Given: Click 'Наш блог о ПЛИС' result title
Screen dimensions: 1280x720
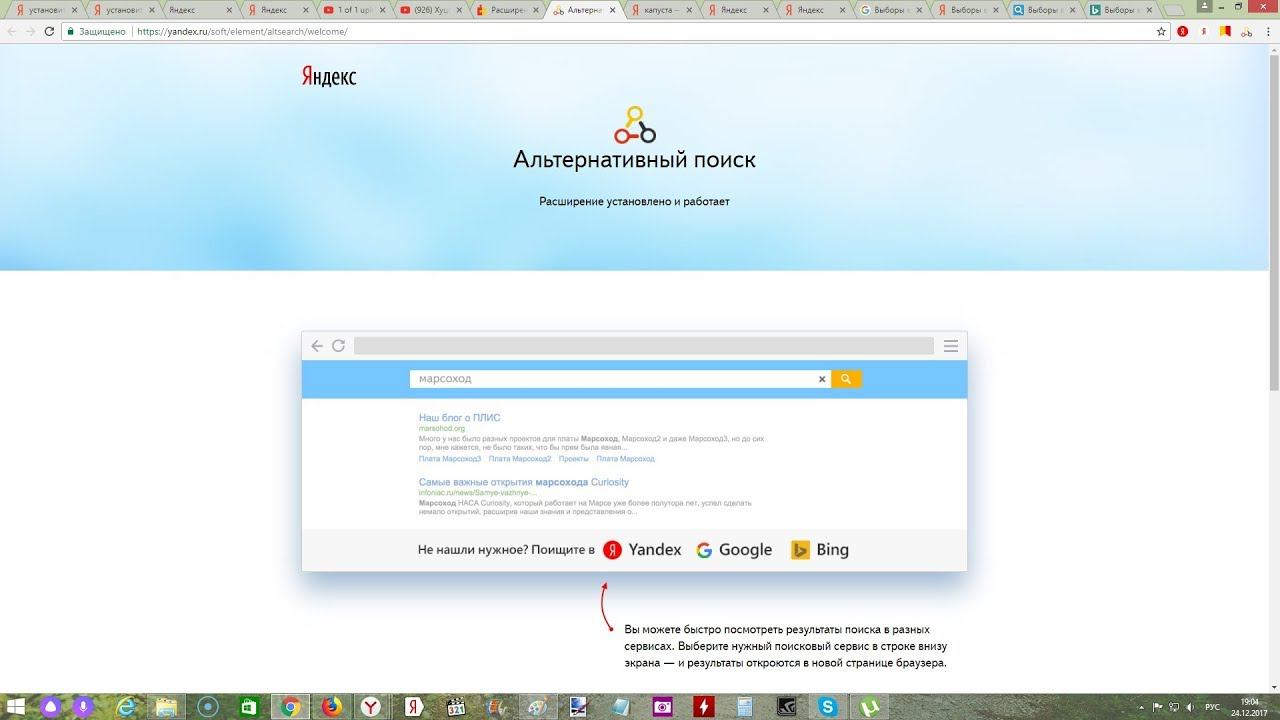Looking at the screenshot, I should click(x=460, y=417).
